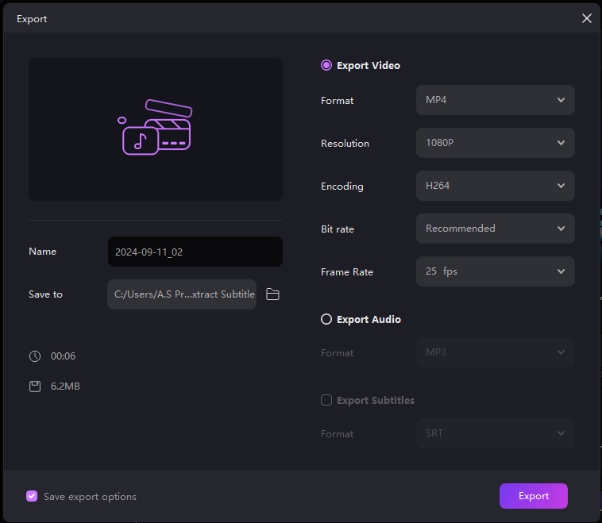Select the Export Video radio button
This screenshot has height=523, width=602.
(326, 65)
